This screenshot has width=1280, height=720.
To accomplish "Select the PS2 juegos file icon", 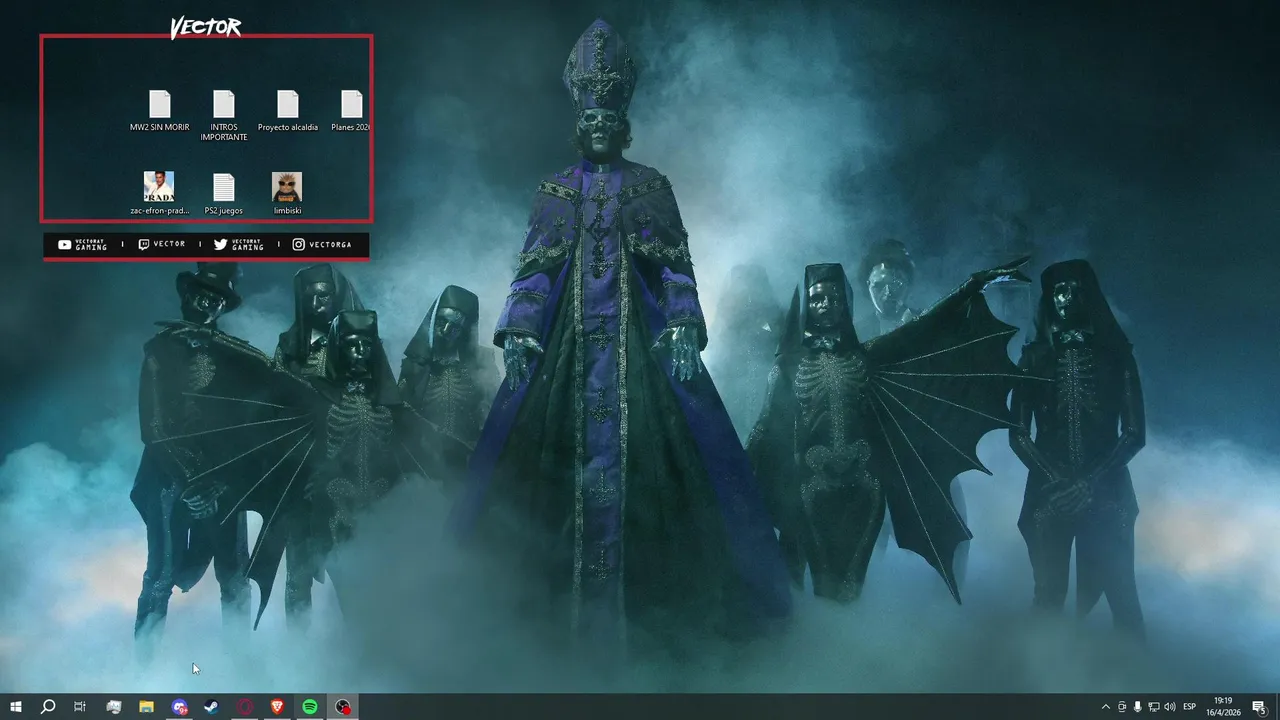I will click(224, 187).
